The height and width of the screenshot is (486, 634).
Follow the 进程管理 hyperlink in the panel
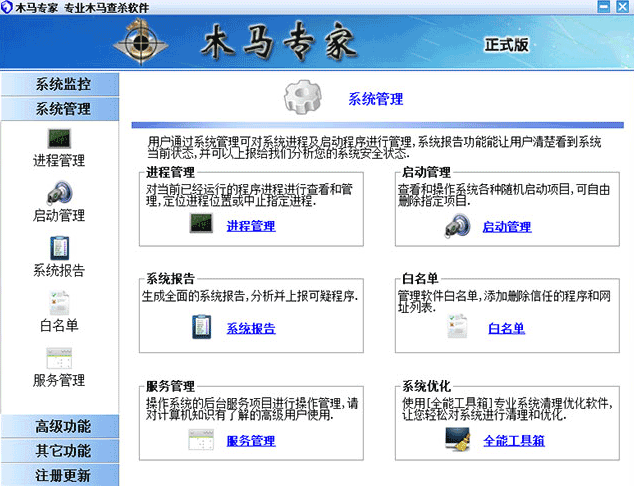click(x=251, y=226)
